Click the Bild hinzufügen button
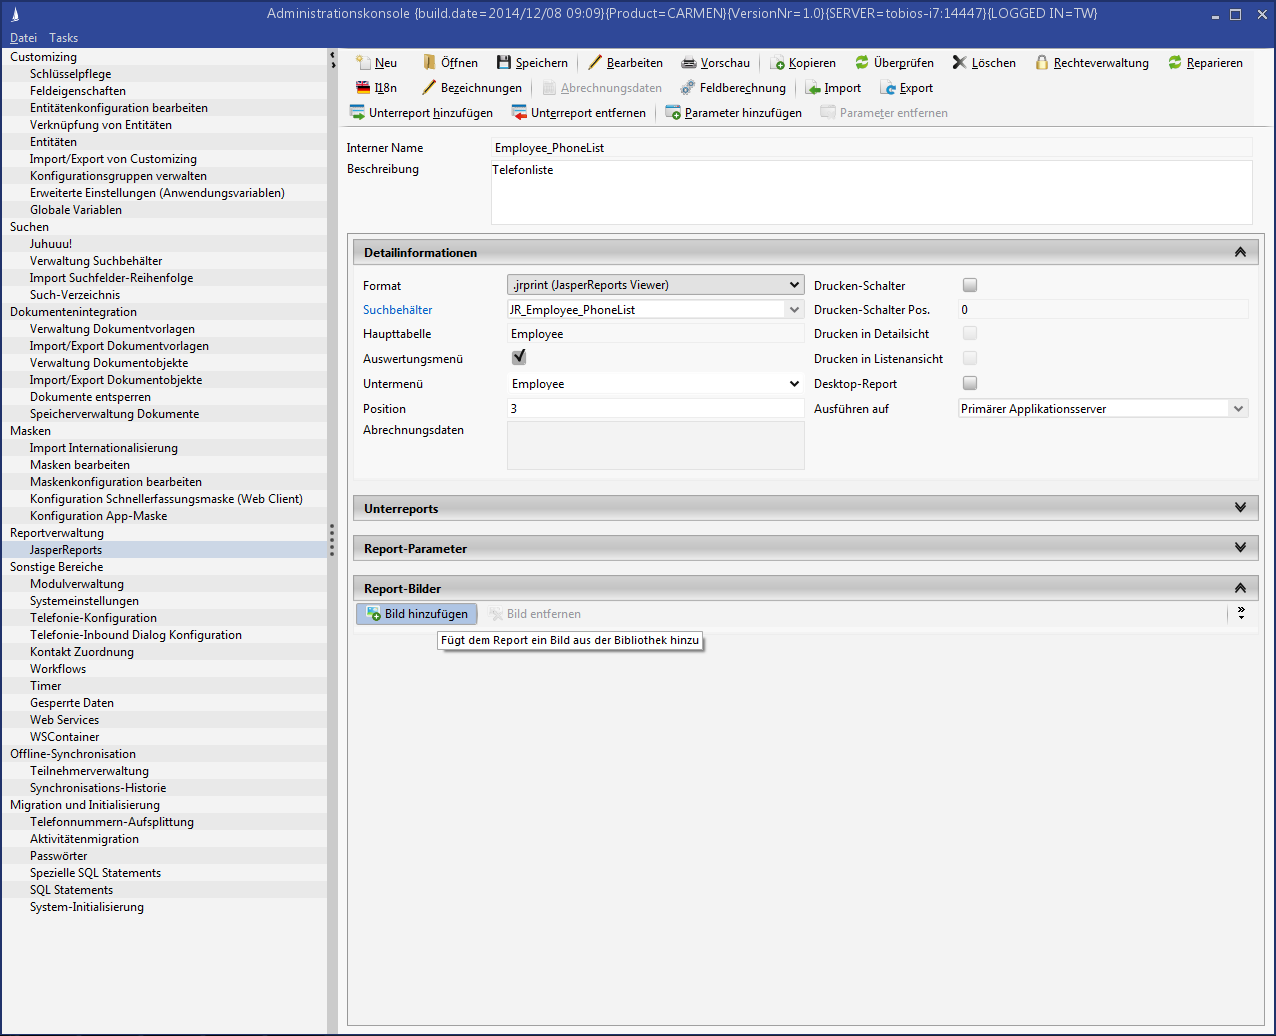Image resolution: width=1276 pixels, height=1036 pixels. click(417, 614)
